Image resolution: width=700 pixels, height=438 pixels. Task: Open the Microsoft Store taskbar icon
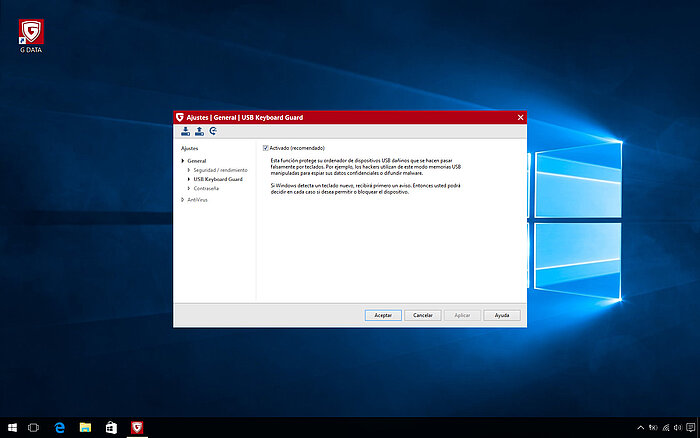(x=112, y=427)
